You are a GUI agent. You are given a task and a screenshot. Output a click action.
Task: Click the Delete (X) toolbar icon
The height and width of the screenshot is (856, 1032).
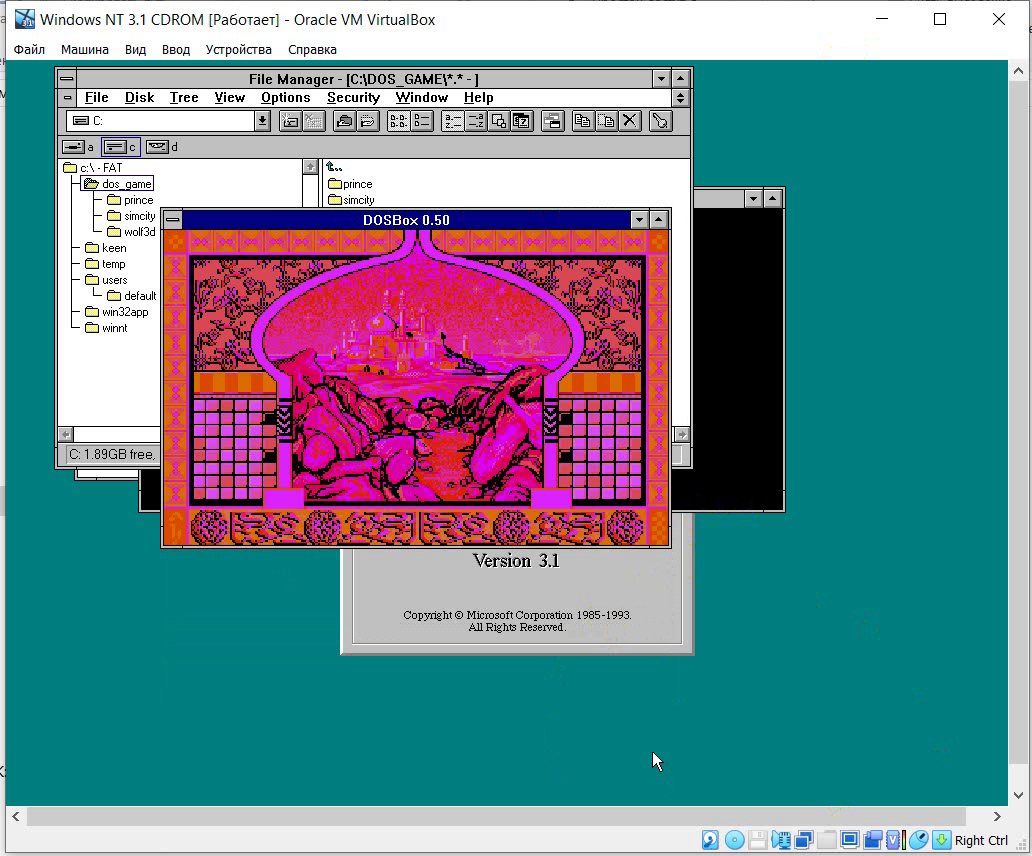630,121
